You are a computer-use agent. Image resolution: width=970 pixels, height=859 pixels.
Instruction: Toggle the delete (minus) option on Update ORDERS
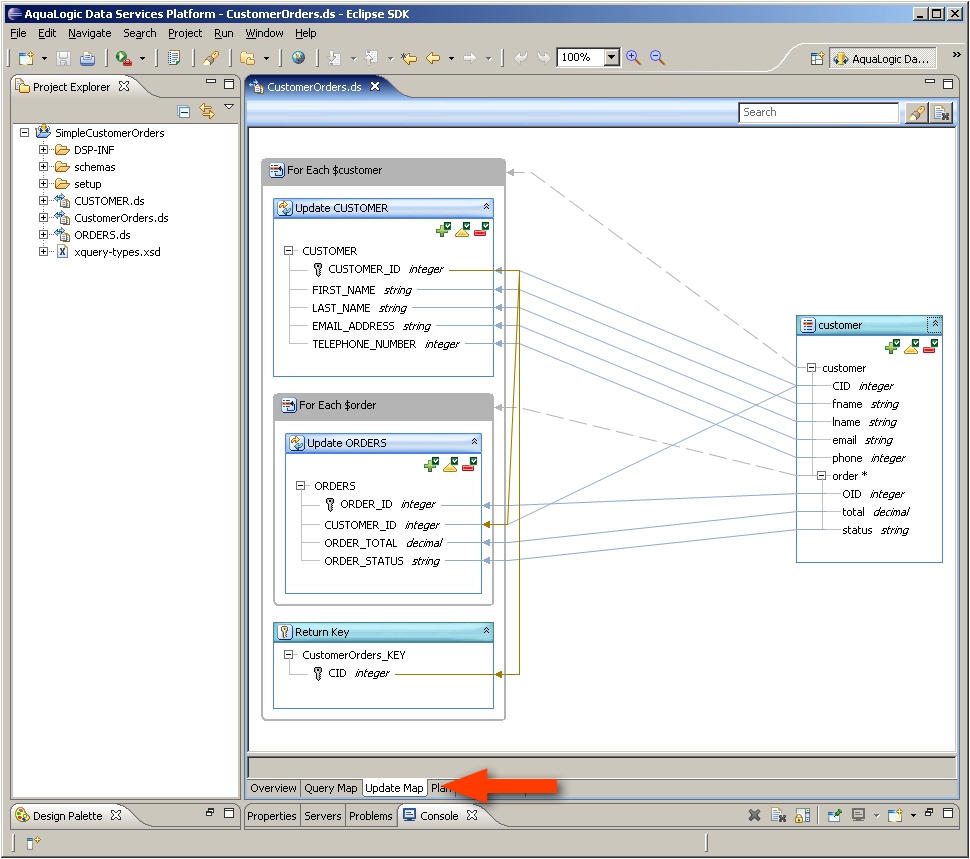tap(469, 465)
